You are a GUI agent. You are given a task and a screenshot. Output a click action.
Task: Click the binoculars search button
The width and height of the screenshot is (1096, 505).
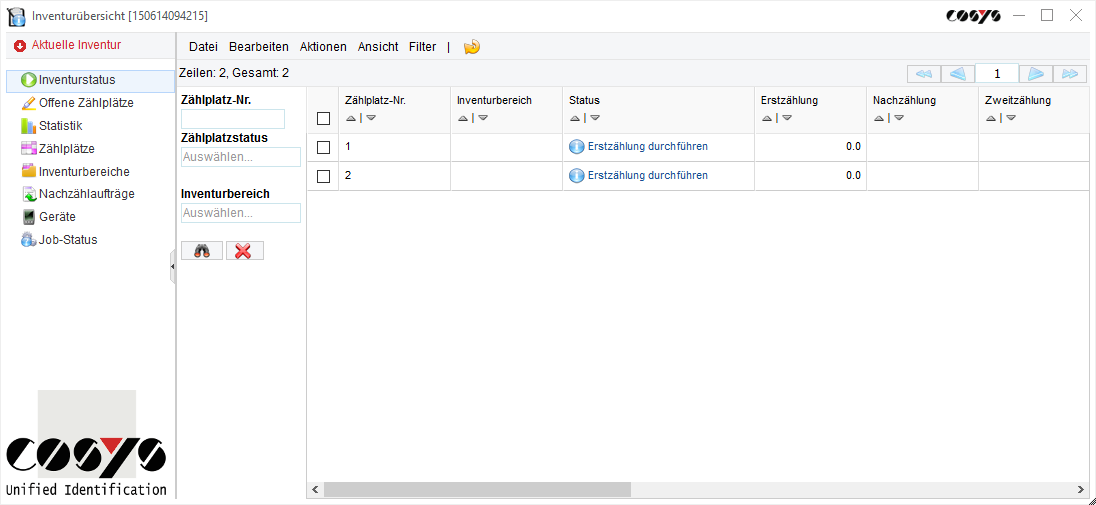(202, 251)
